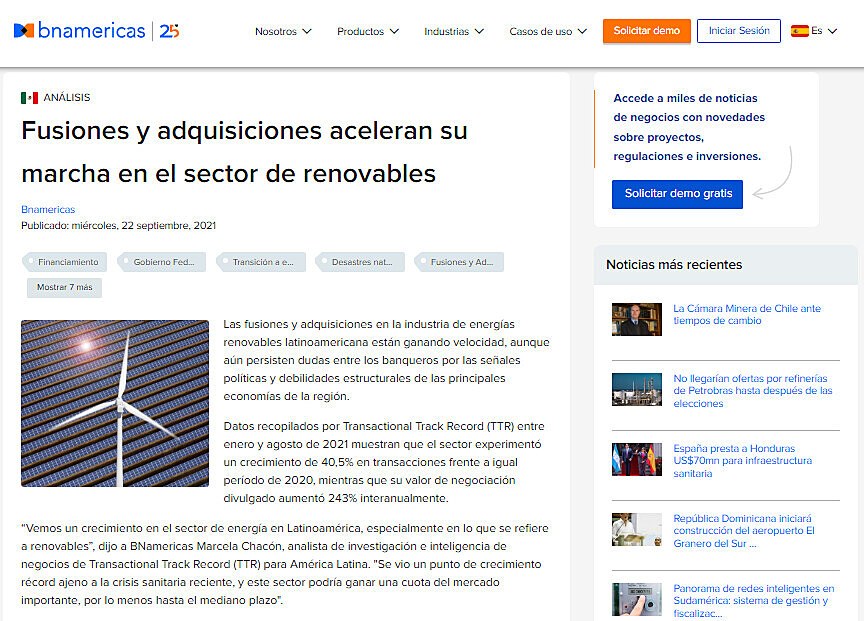Screen dimensions: 864x621
Task: Open the Nosotros menu
Action: [x=283, y=31]
